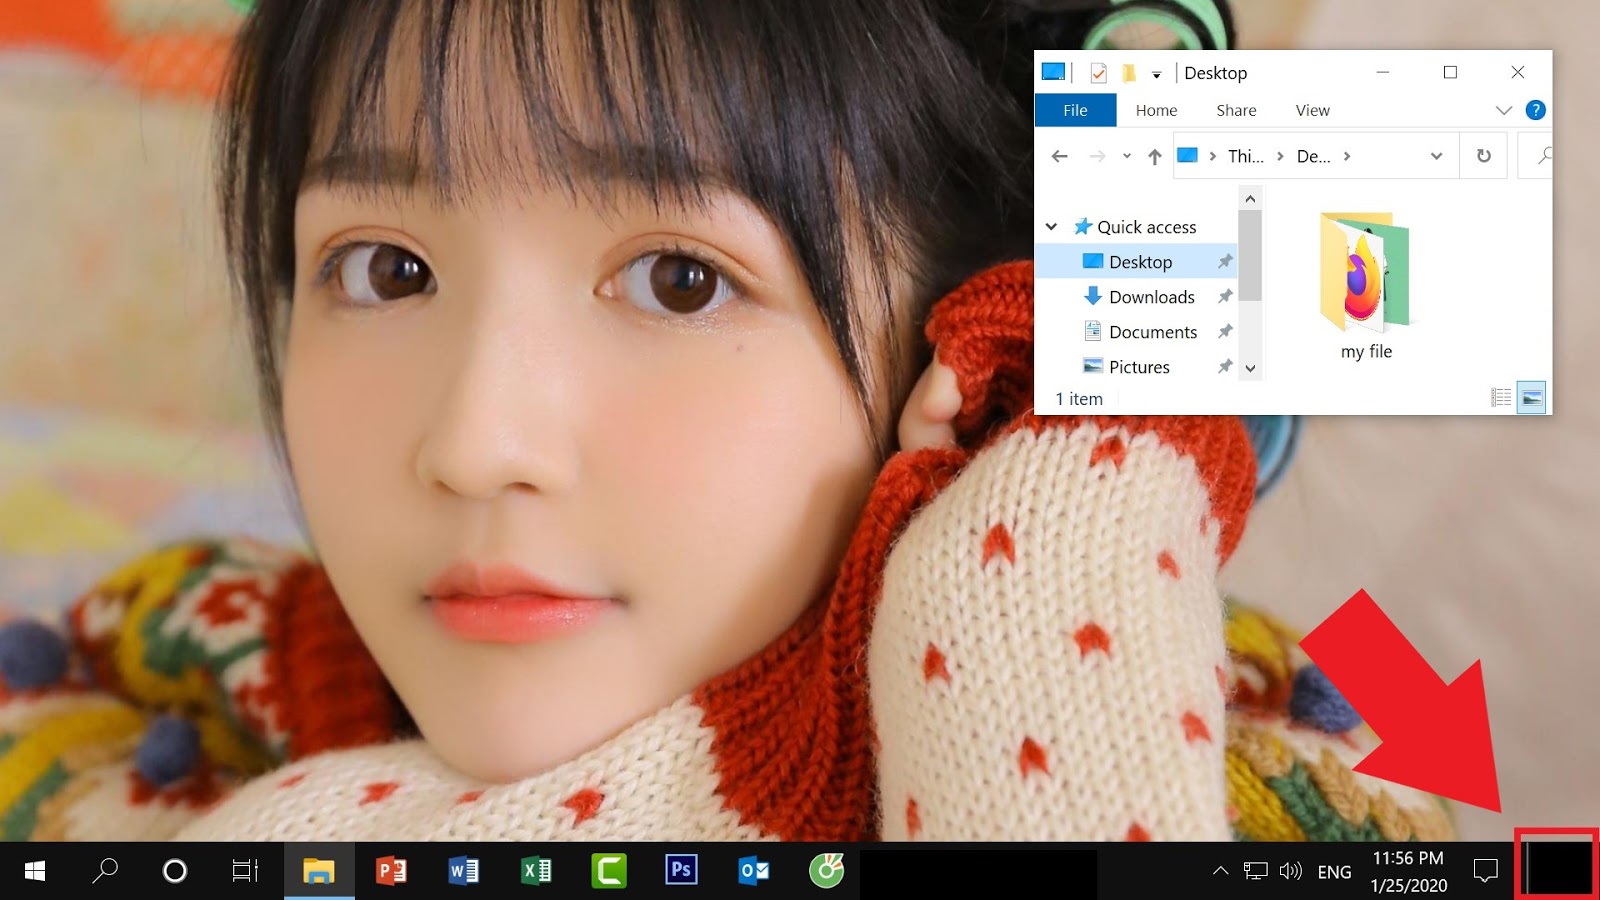Expand the Quick Access Toolbar customize dropdown
Screen dimensions: 1600x900
[1157, 72]
